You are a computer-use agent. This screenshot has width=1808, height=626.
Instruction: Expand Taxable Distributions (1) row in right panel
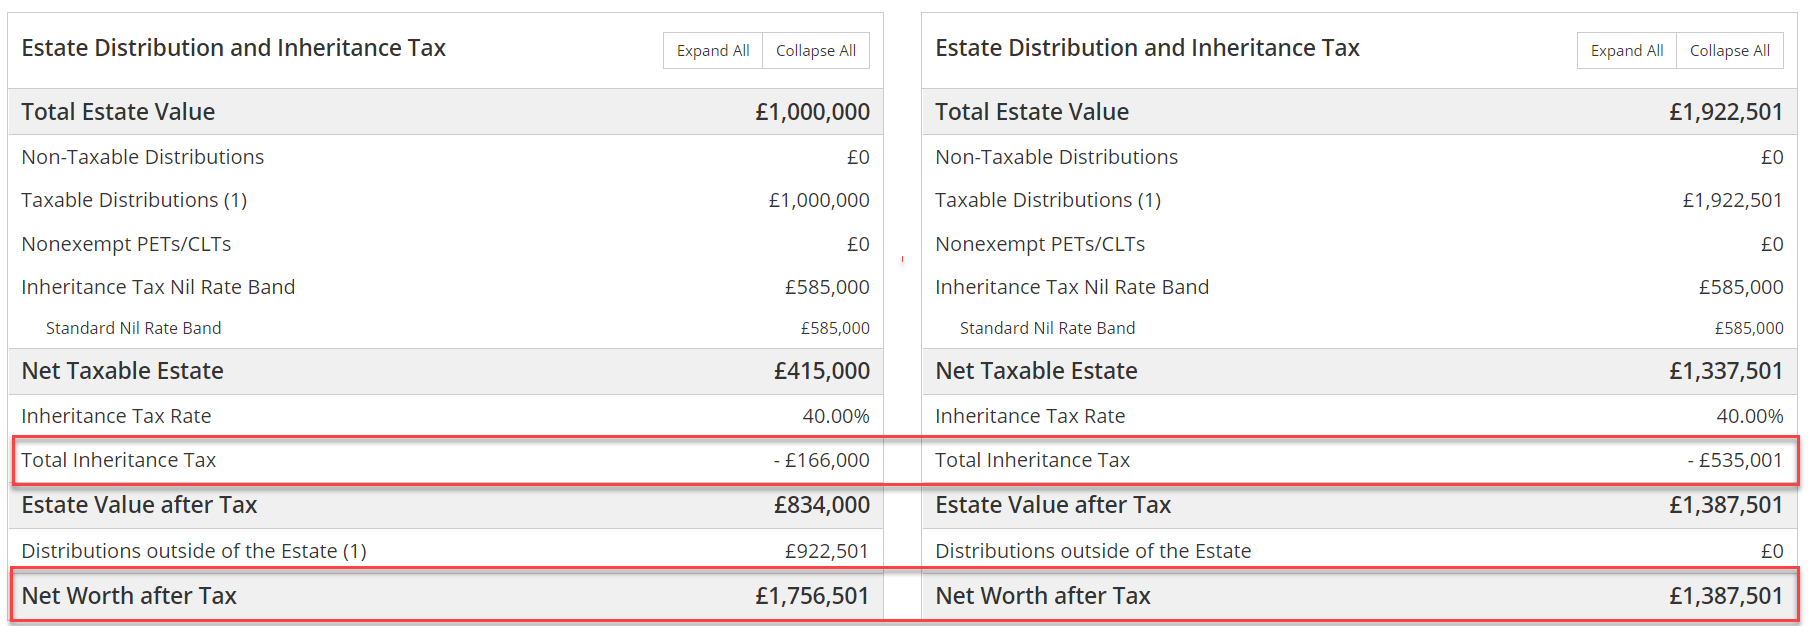tap(1359, 200)
